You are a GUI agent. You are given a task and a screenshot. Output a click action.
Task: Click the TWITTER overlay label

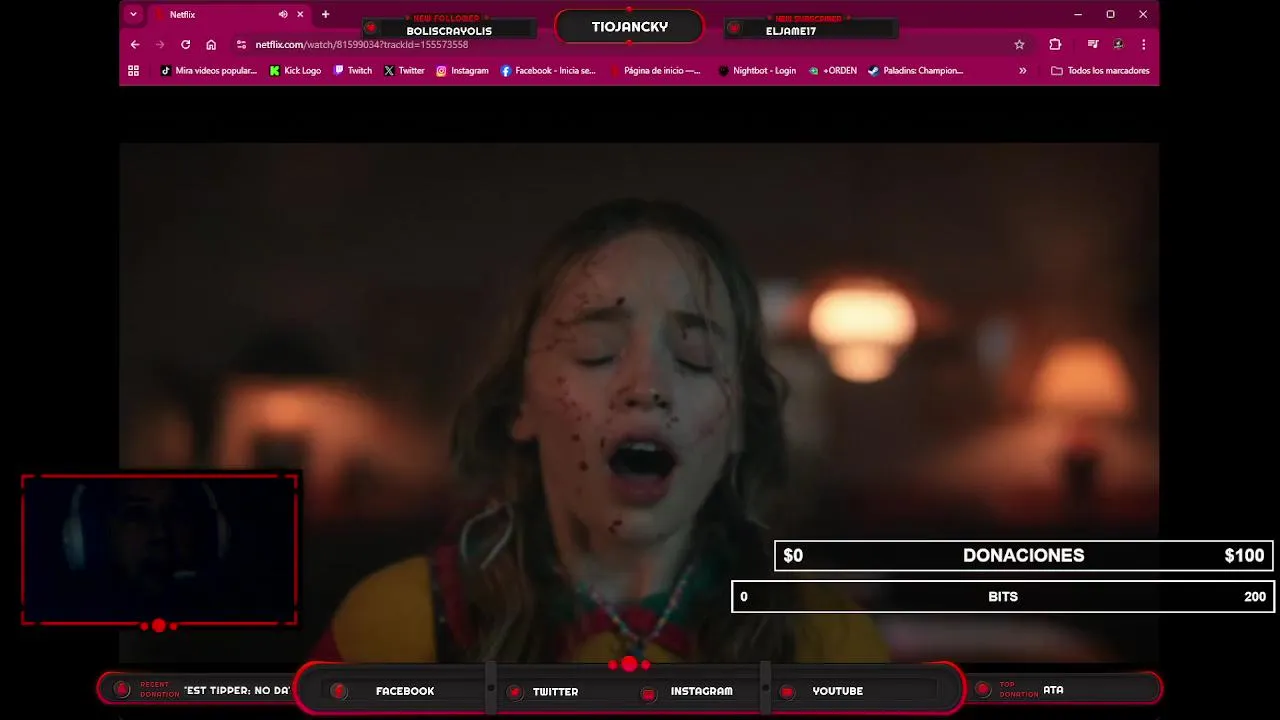tap(555, 691)
